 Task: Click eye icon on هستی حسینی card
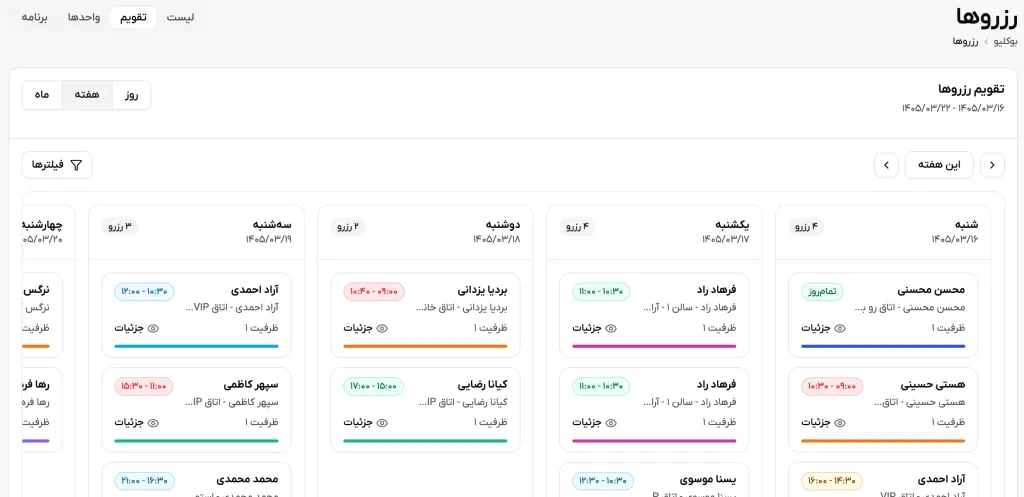click(840, 423)
